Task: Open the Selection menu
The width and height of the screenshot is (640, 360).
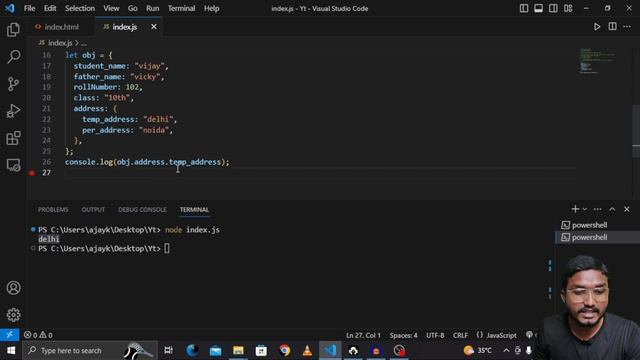Action: (80, 8)
